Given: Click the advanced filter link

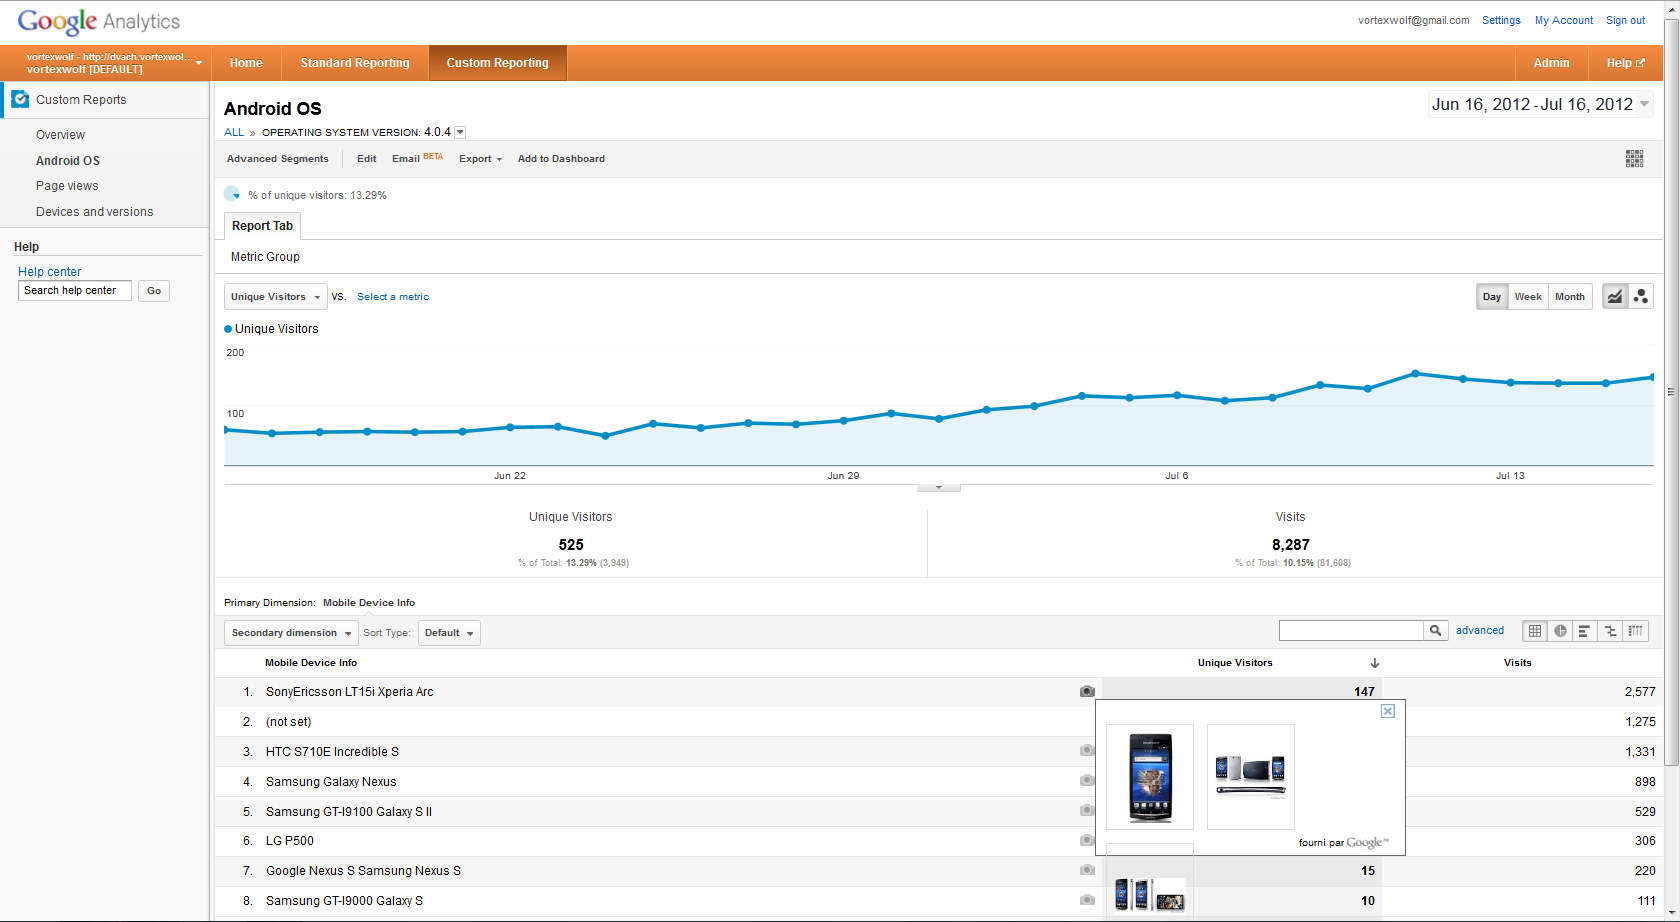Looking at the screenshot, I should coord(1480,630).
